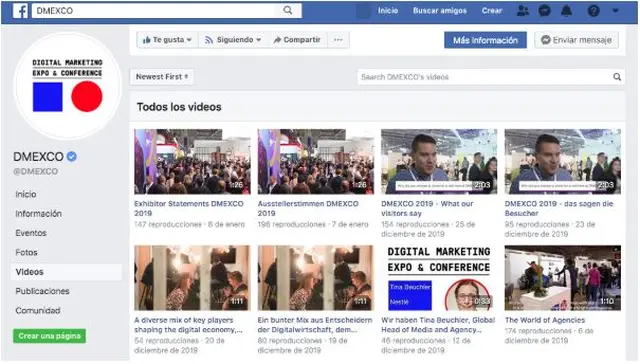
Task: Go to Inicio in the top bar
Action: pos(388,11)
